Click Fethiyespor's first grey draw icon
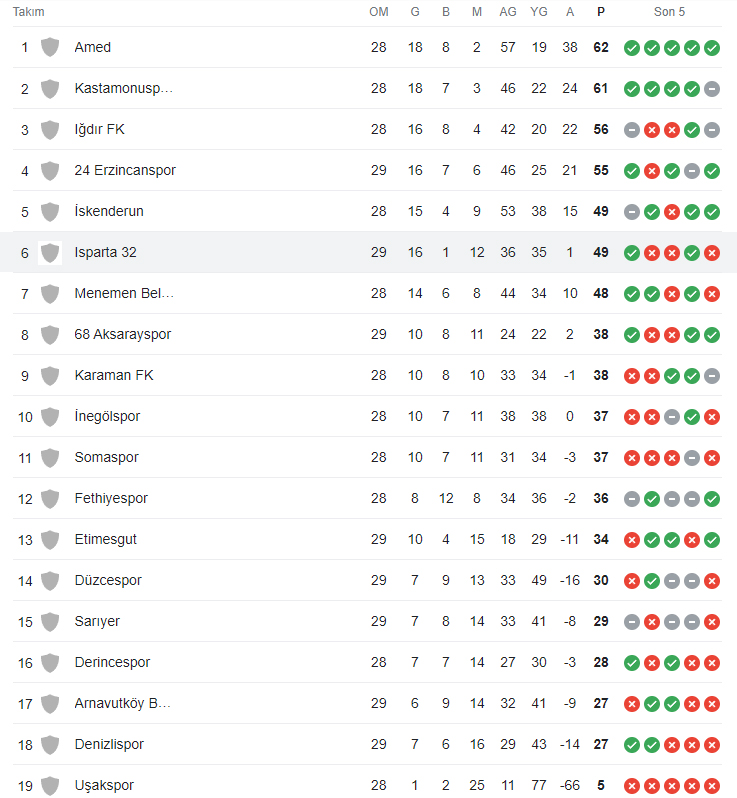 pos(632,499)
